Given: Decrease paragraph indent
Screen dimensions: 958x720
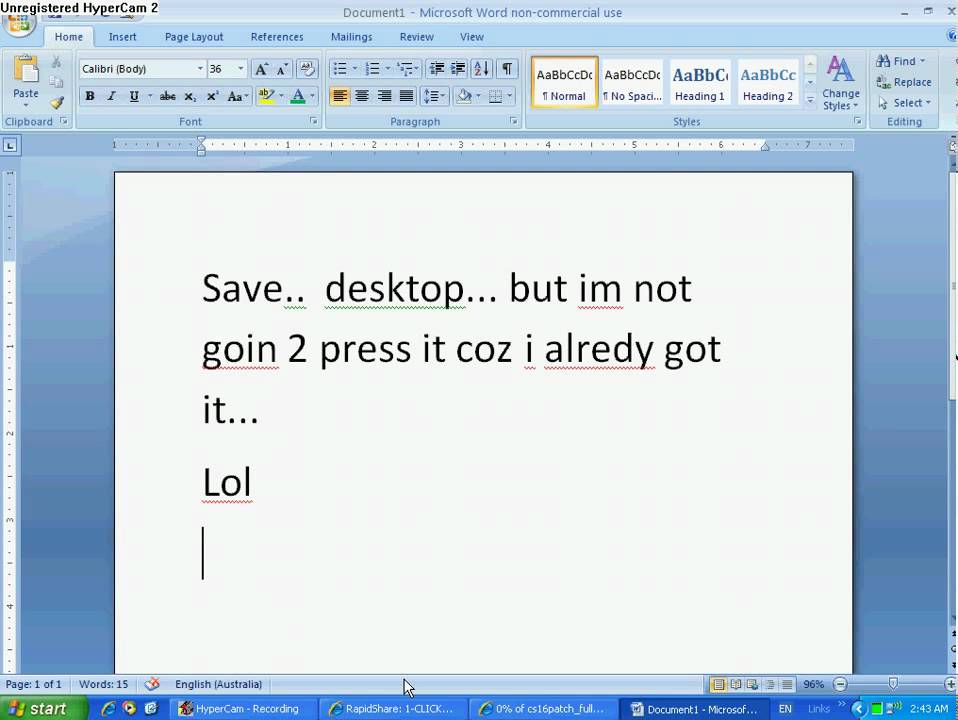Looking at the screenshot, I should [x=436, y=69].
